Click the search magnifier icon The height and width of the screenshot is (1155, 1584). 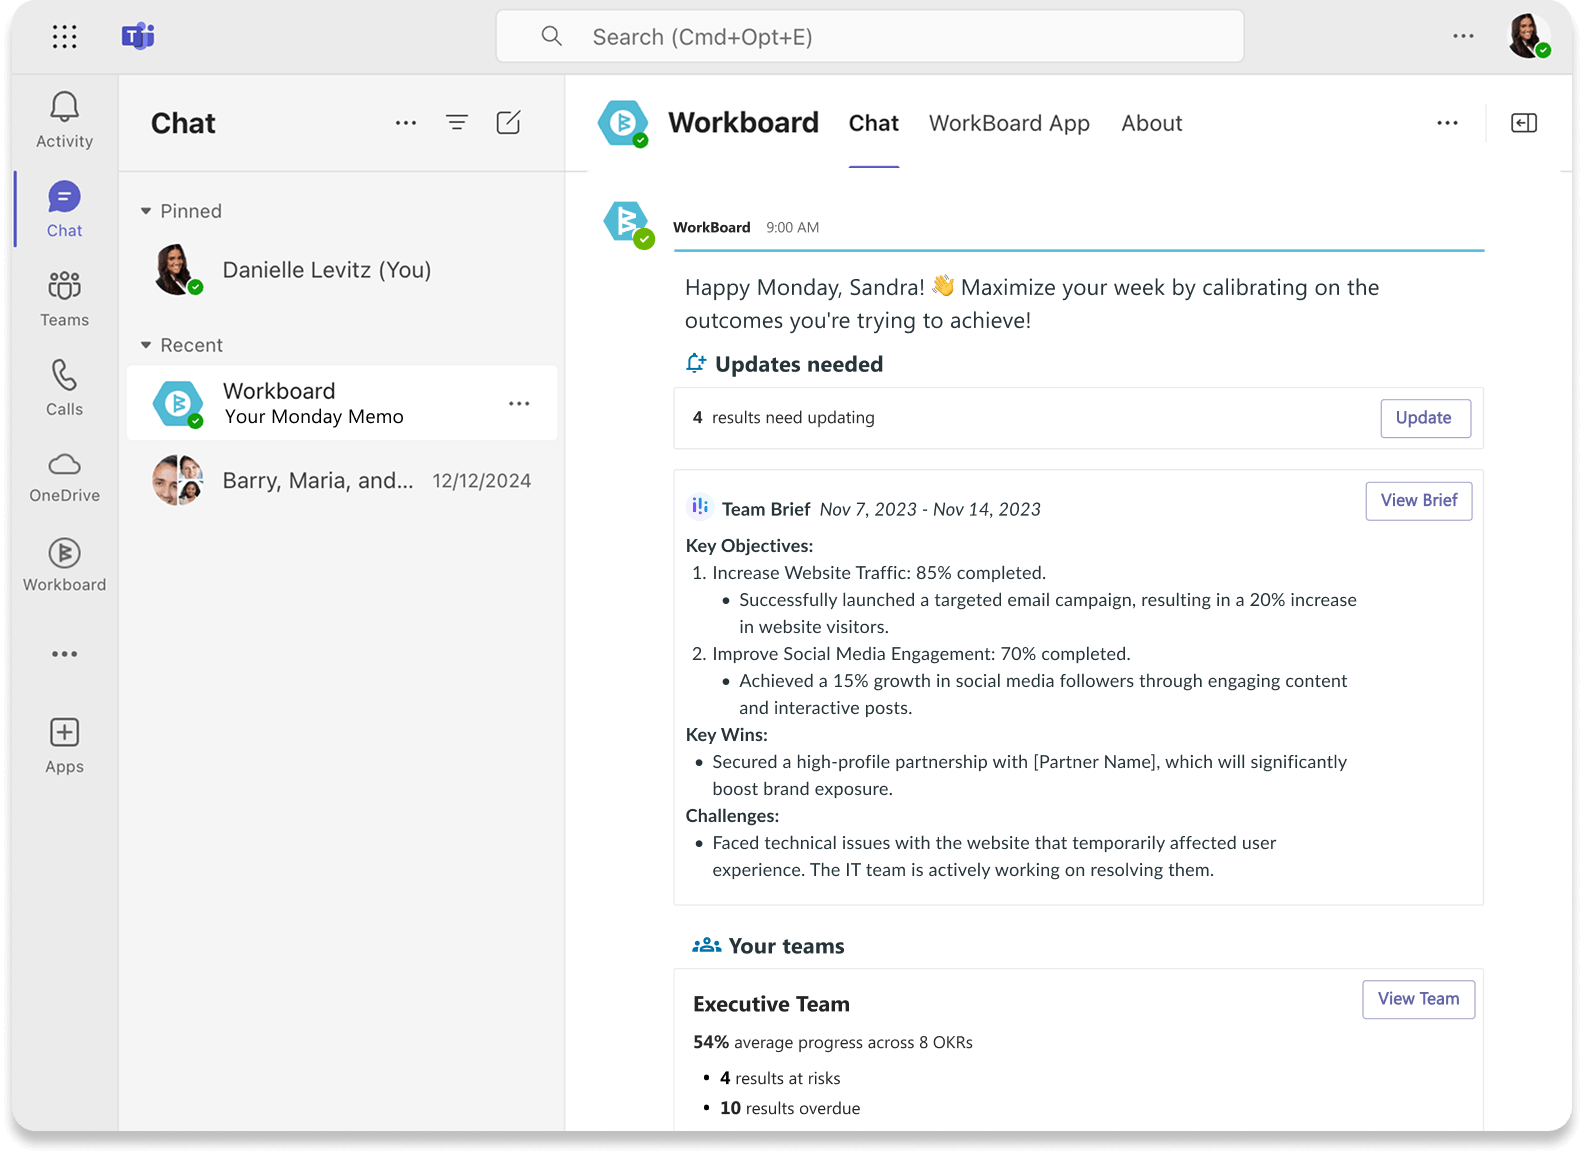(x=551, y=36)
